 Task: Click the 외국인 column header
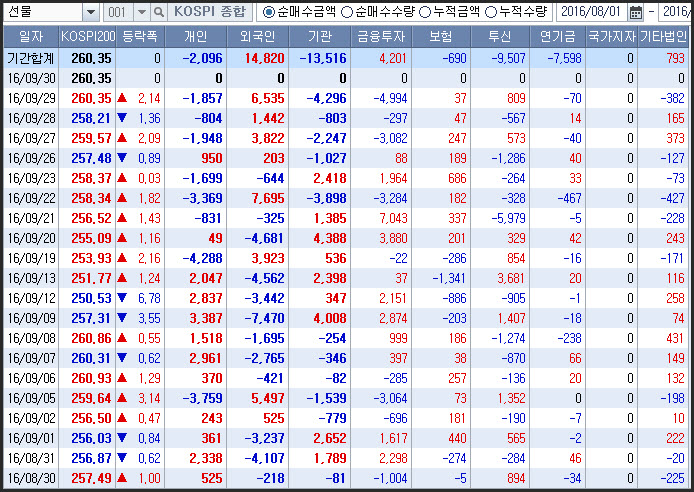258,37
